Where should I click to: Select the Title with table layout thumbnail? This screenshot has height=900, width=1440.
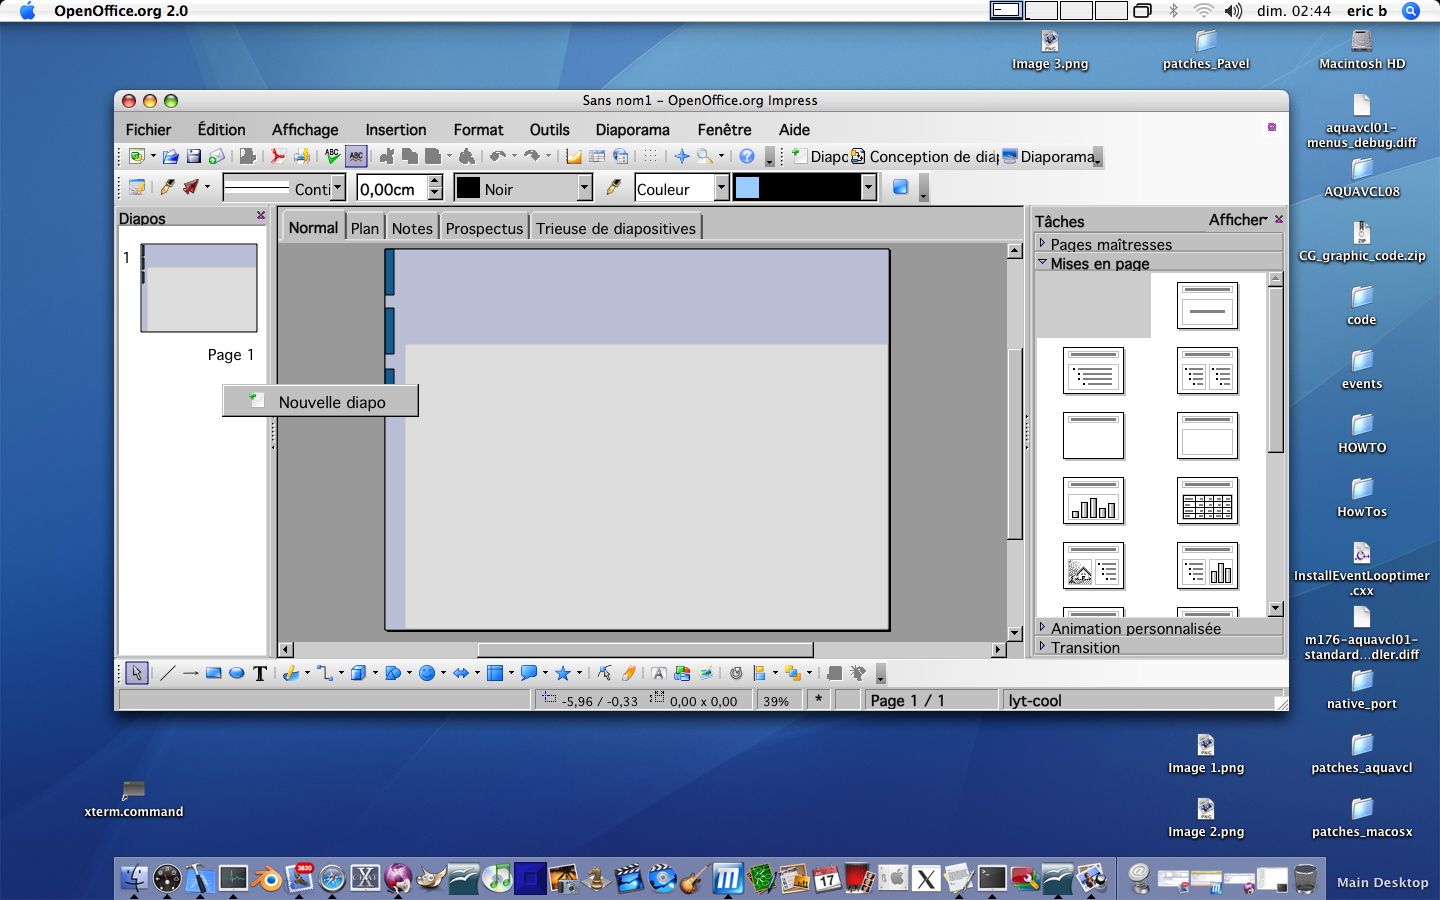coord(1207,501)
